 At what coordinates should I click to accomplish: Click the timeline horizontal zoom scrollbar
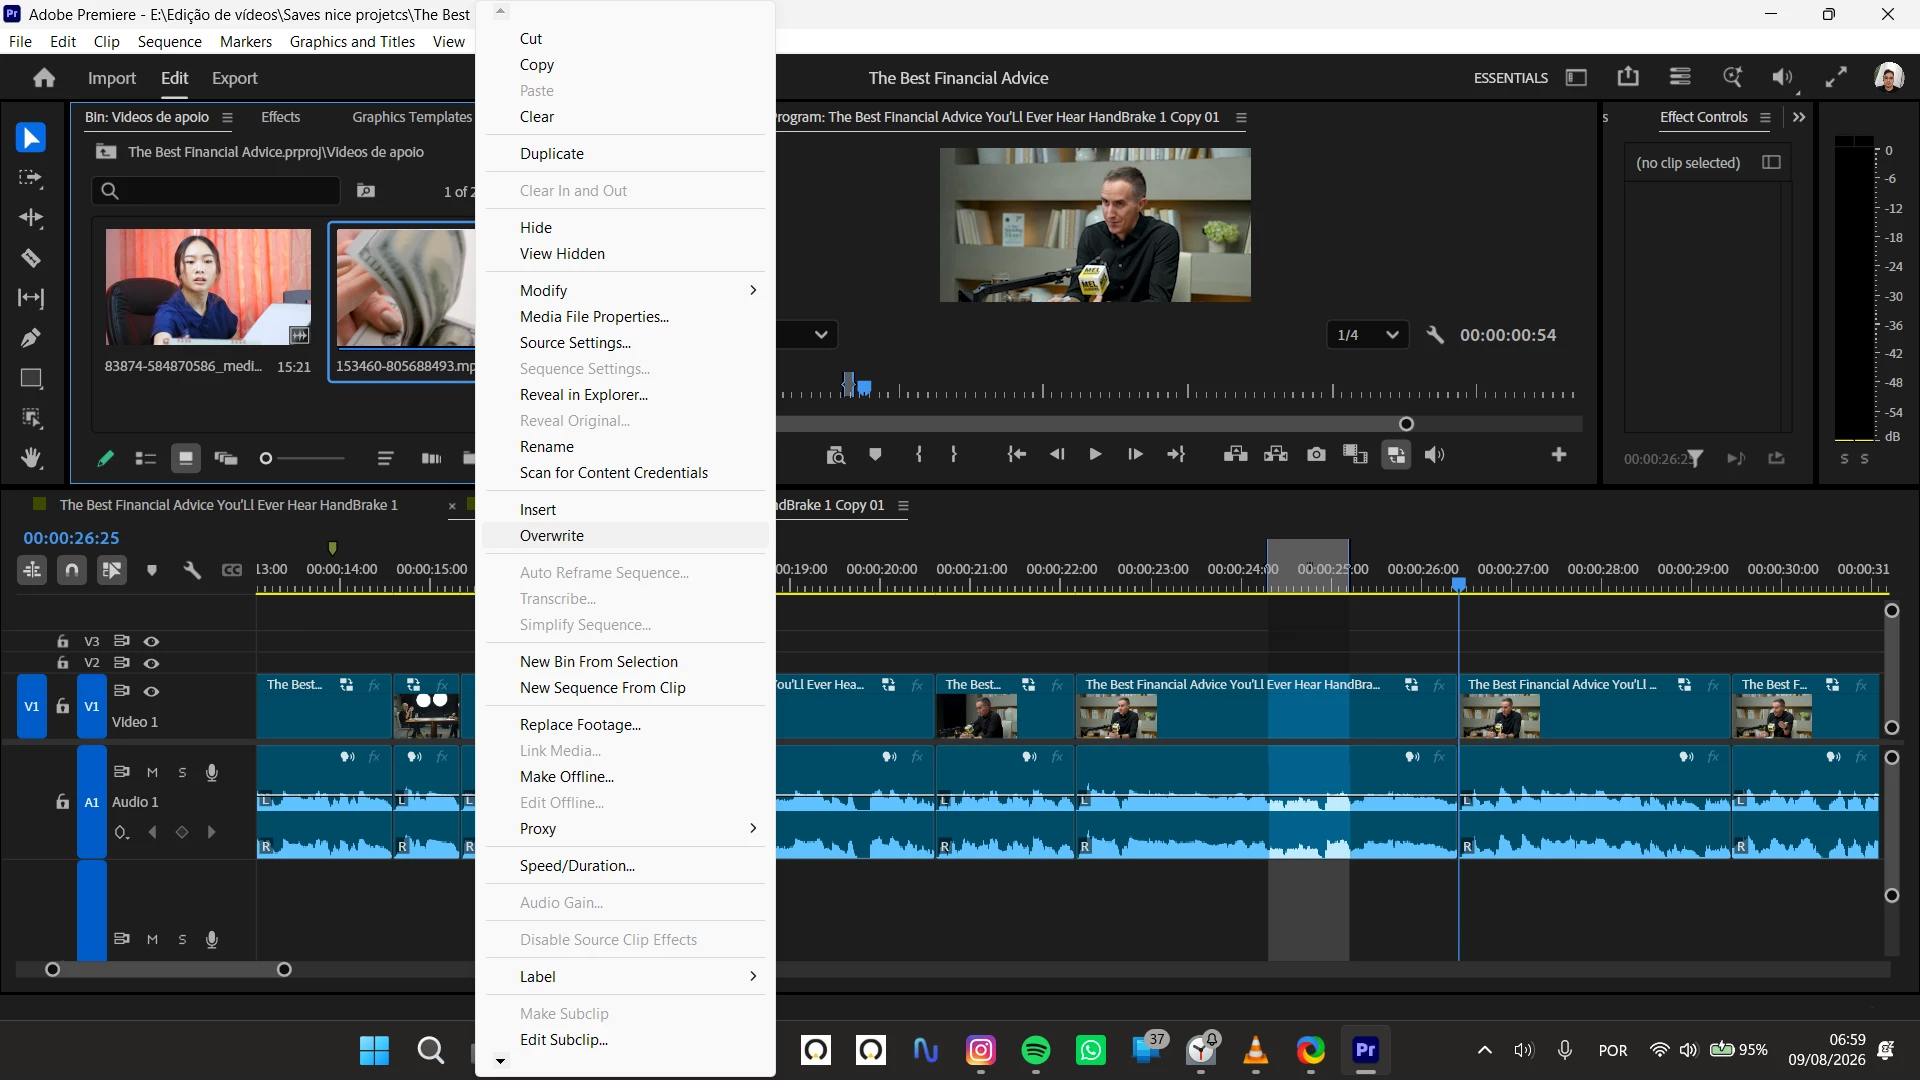(x=168, y=969)
